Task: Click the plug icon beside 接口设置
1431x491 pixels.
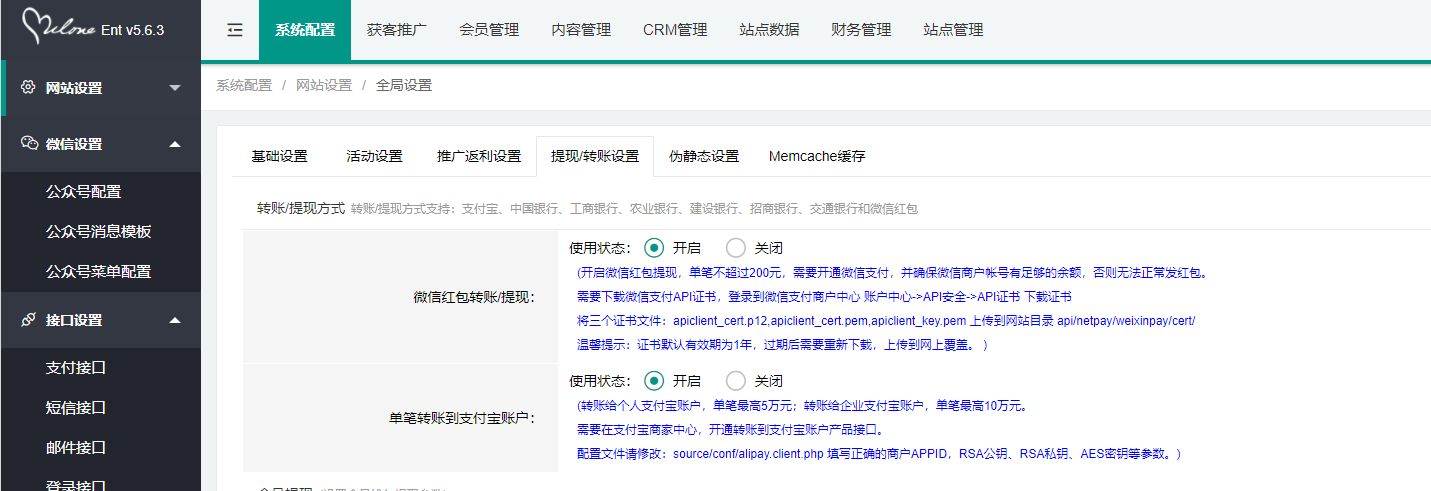Action: [x=29, y=320]
